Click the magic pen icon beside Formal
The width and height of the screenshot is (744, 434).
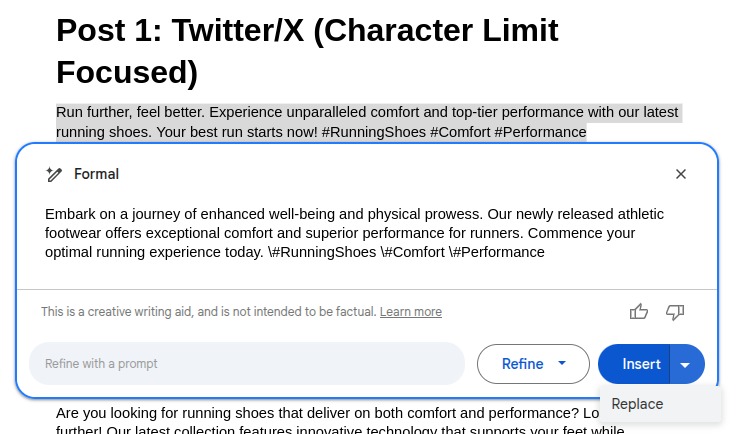54,174
